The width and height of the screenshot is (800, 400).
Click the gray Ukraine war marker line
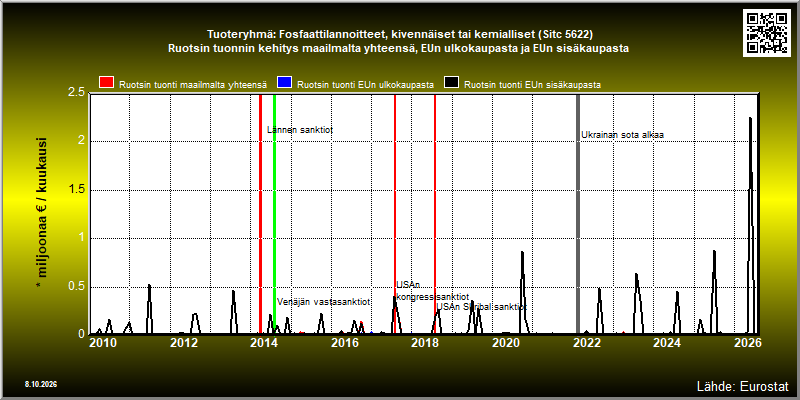pyautogui.click(x=578, y=214)
